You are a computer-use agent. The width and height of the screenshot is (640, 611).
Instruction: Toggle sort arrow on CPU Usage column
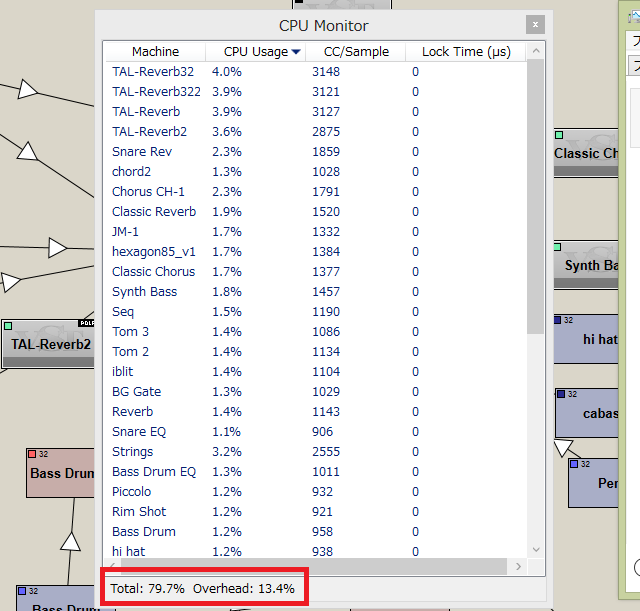pos(295,52)
